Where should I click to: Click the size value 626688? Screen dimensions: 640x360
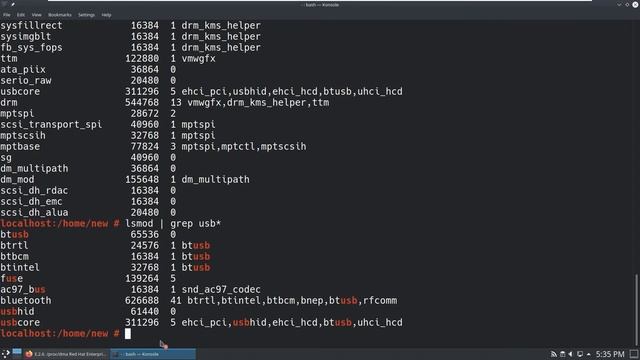142,300
